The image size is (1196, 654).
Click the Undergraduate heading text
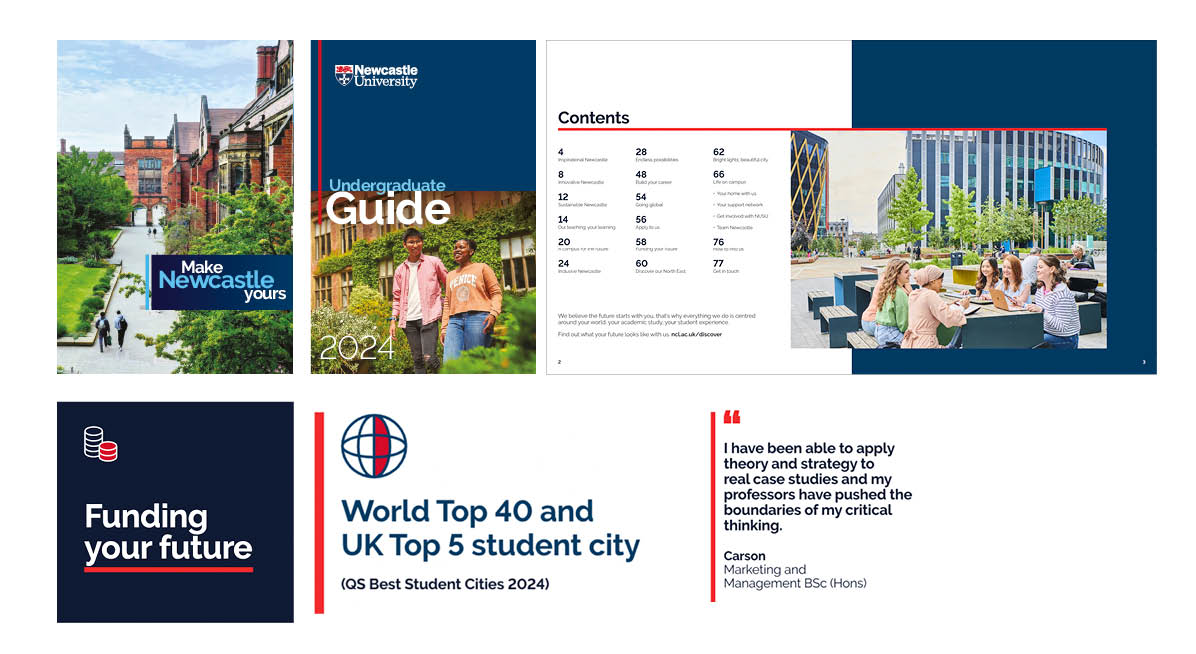point(387,185)
